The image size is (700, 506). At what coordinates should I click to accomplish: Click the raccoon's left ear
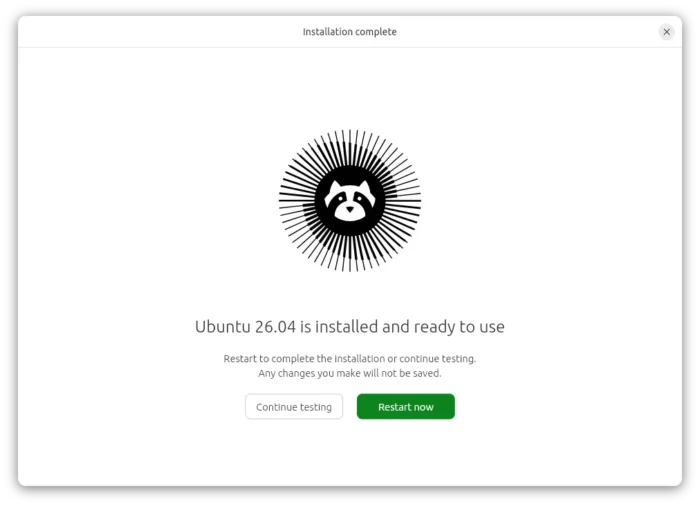coord(334,188)
